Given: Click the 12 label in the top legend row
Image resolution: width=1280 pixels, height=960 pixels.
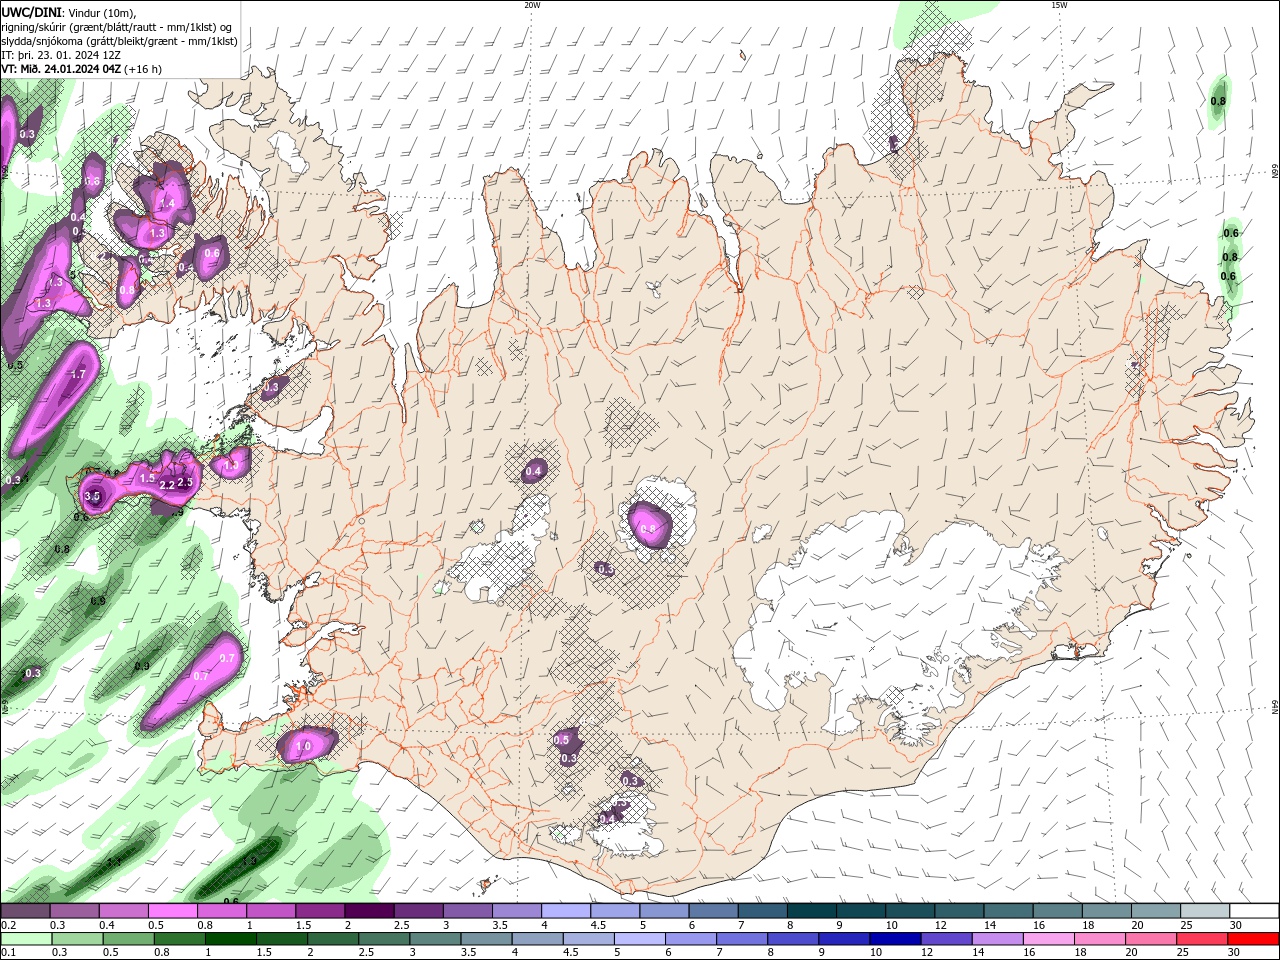Looking at the screenshot, I should (x=939, y=925).
